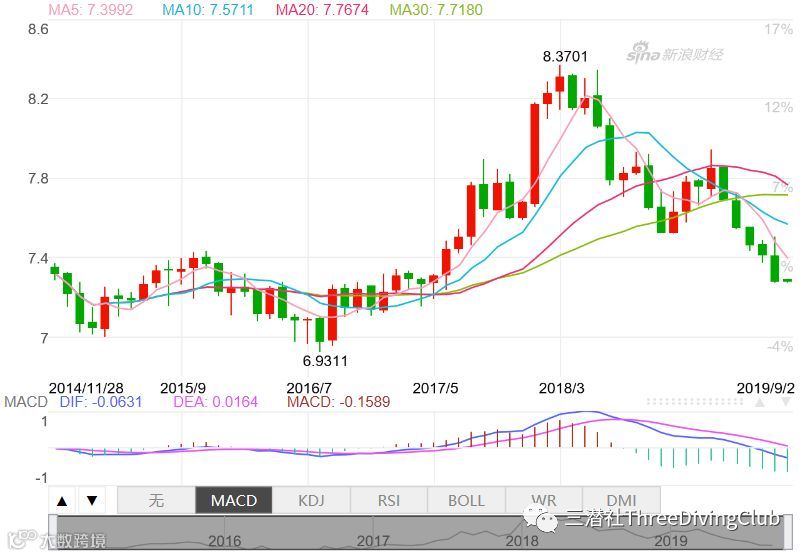Click the small grey down arrow near dotted bar
The image size is (806, 556).
(x=786, y=402)
